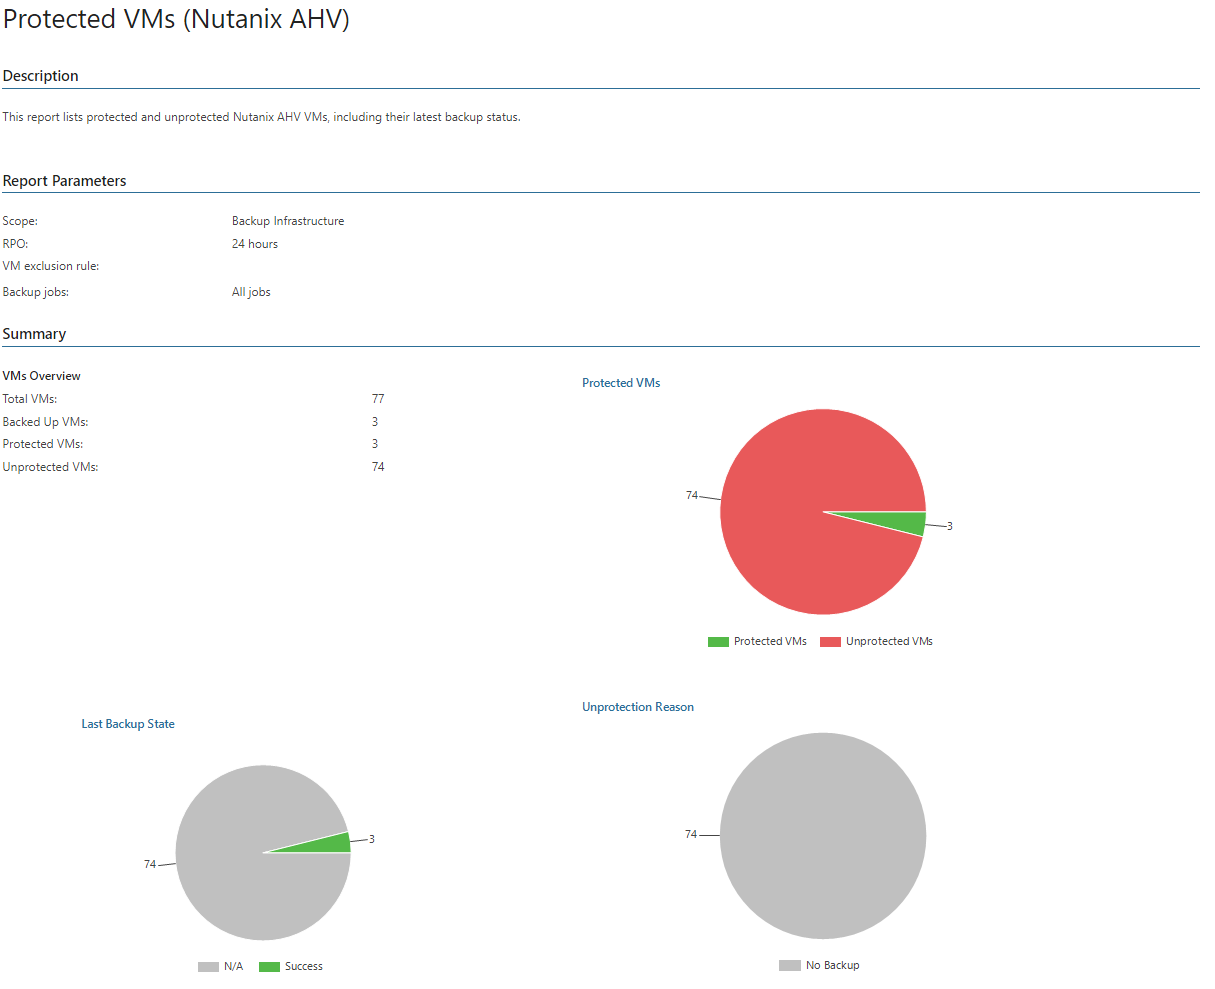
Task: Click the Total VMs value "77"
Action: (378, 399)
